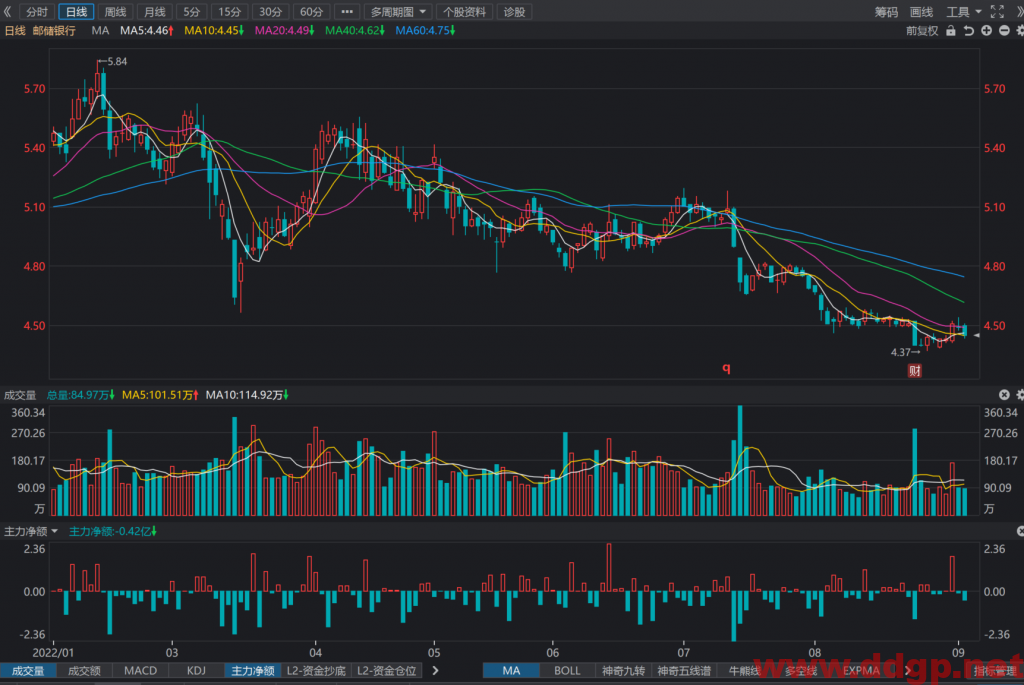Open the 前复权 price adjustment setting
1024x685 pixels.
point(921,31)
